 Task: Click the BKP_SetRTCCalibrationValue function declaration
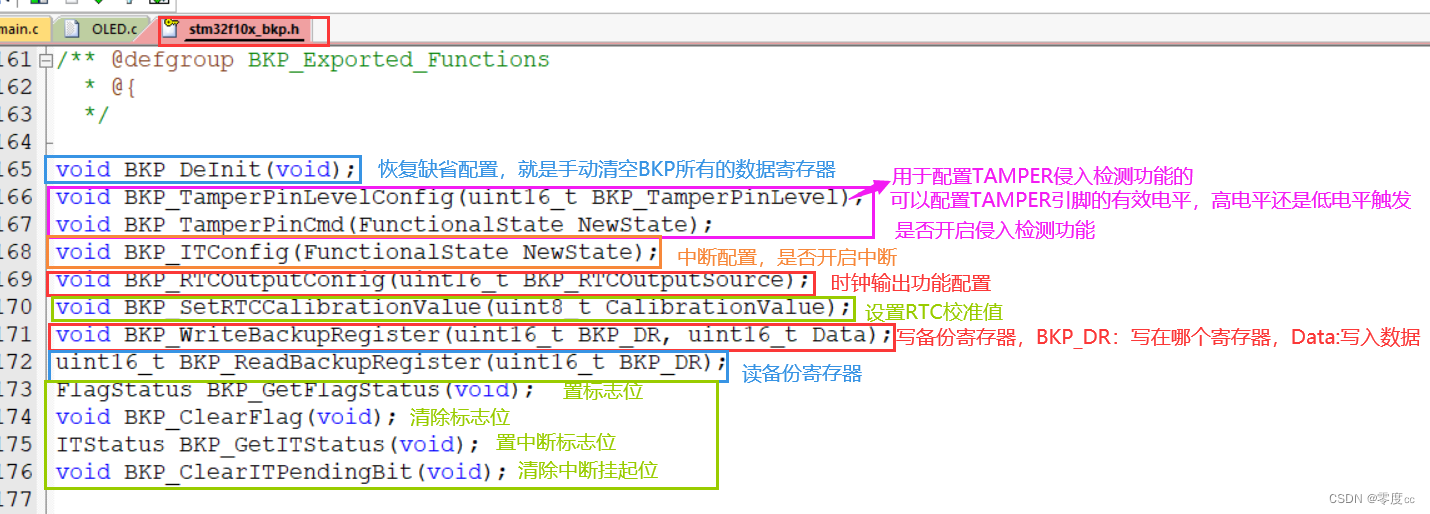click(x=454, y=306)
